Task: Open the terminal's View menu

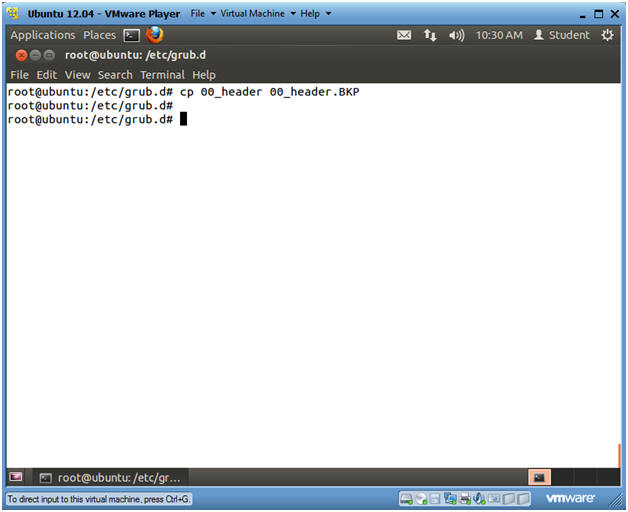Action: (x=77, y=75)
